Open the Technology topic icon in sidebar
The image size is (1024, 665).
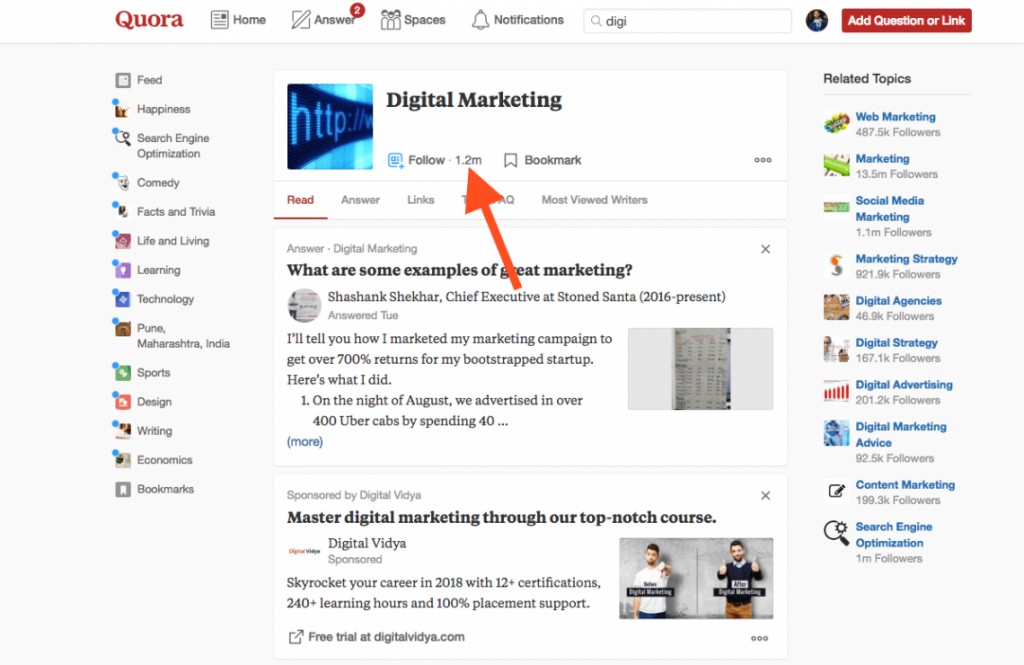122,299
